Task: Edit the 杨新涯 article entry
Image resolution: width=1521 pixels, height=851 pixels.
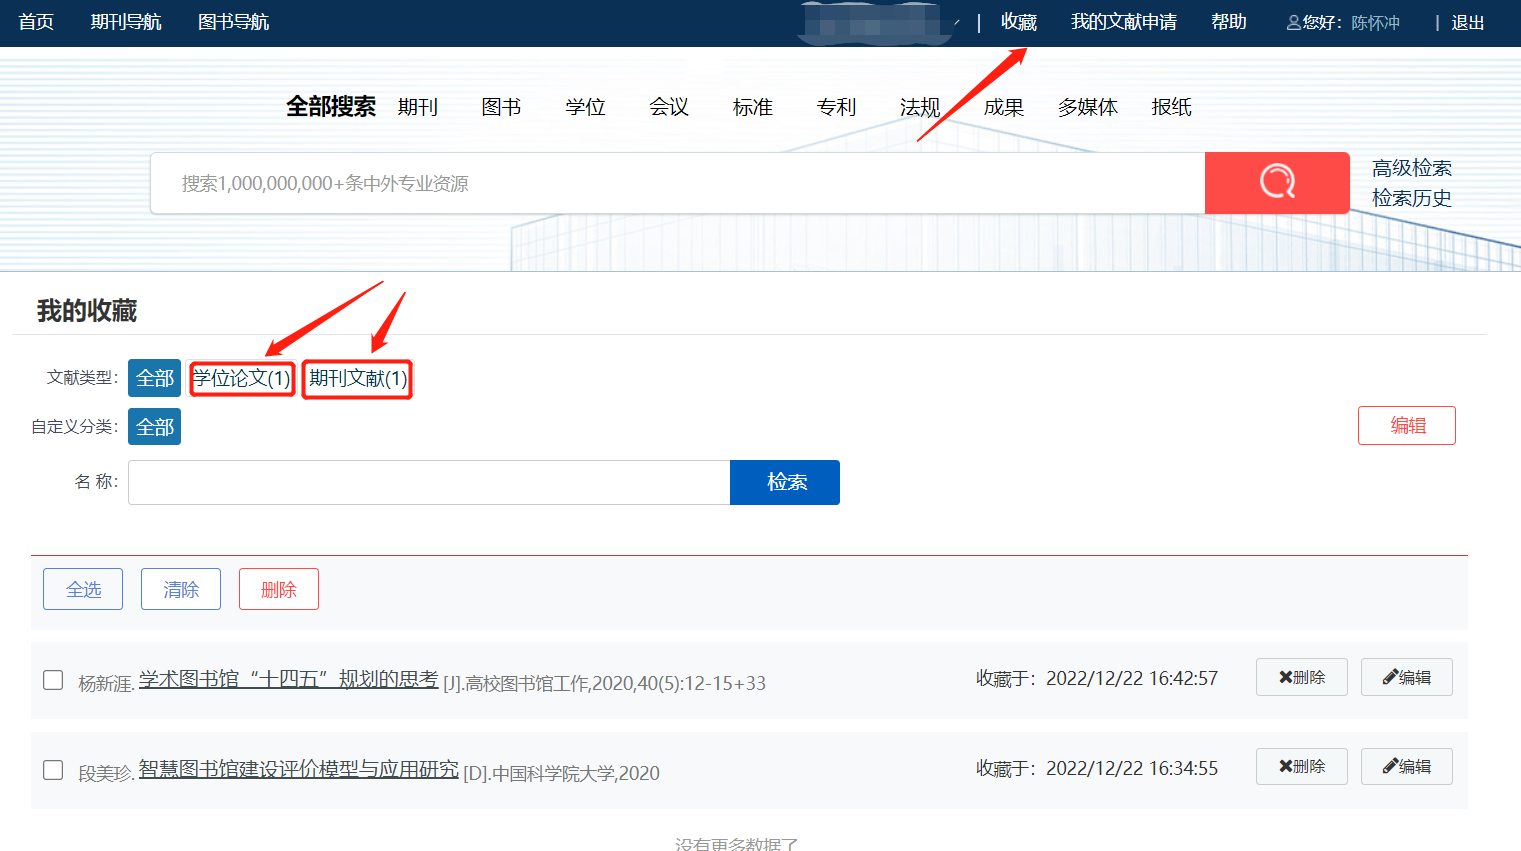Action: tap(1406, 677)
